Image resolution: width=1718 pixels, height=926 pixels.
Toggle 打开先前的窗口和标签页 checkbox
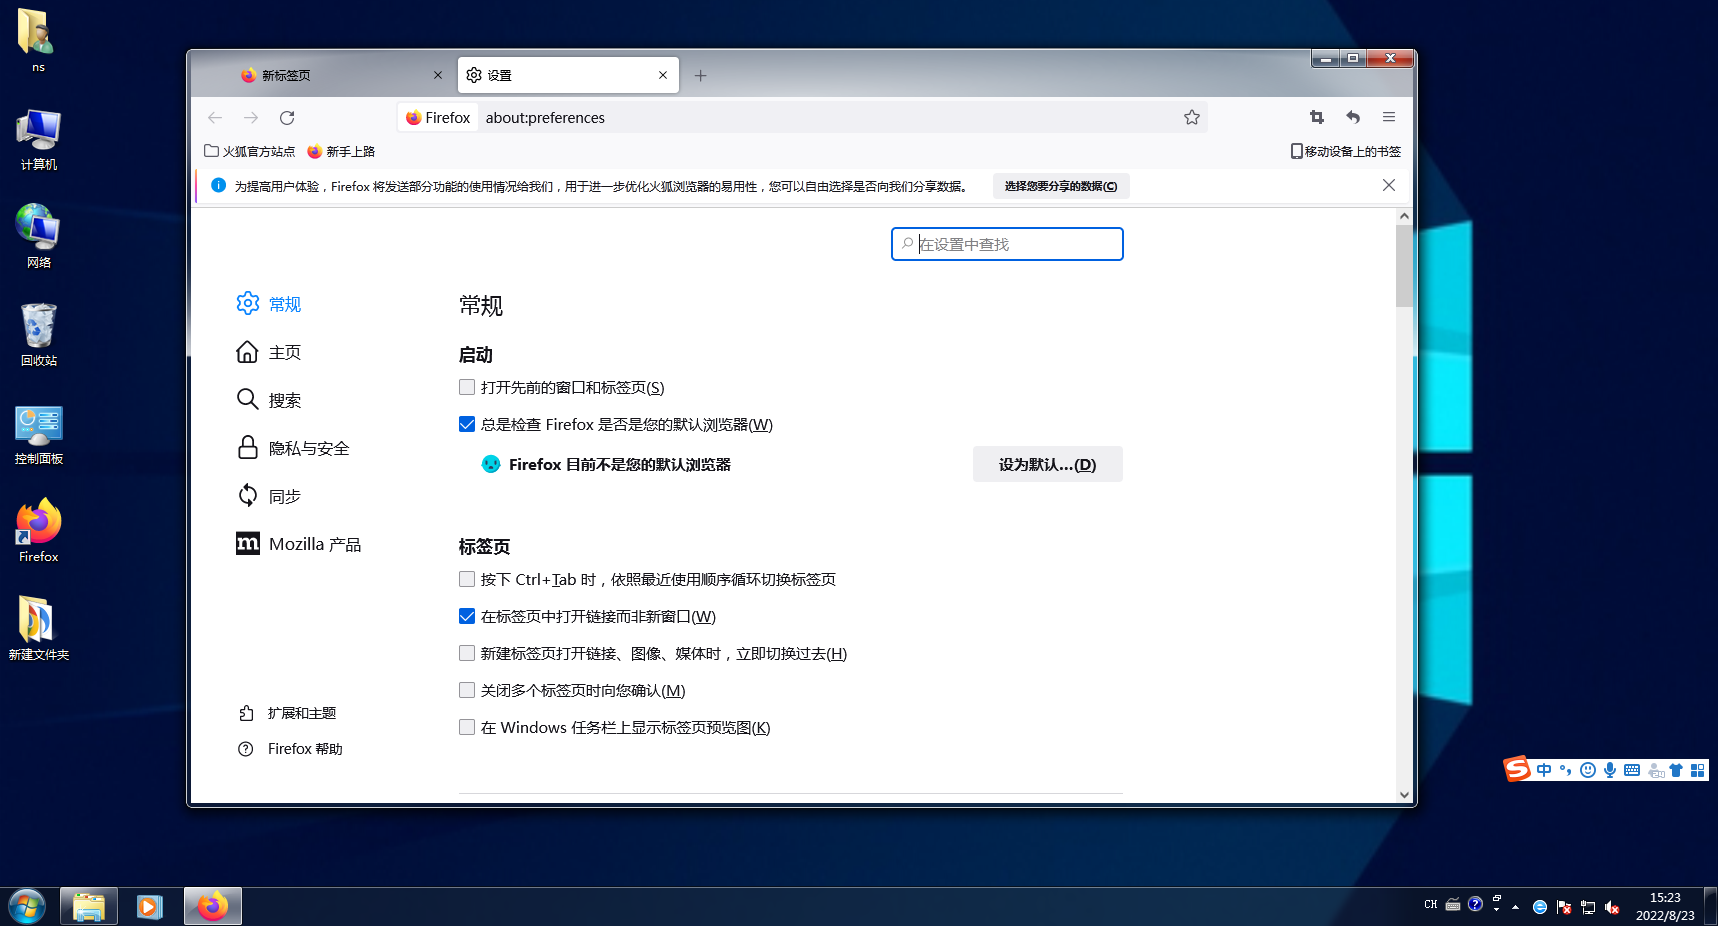pos(467,387)
